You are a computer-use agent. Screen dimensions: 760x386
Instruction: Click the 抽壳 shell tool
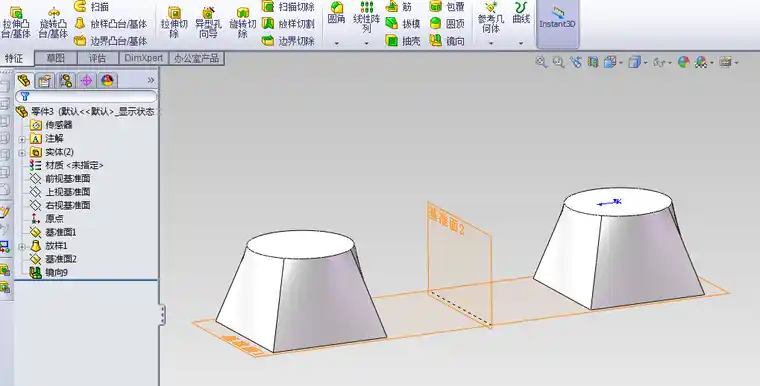click(403, 41)
